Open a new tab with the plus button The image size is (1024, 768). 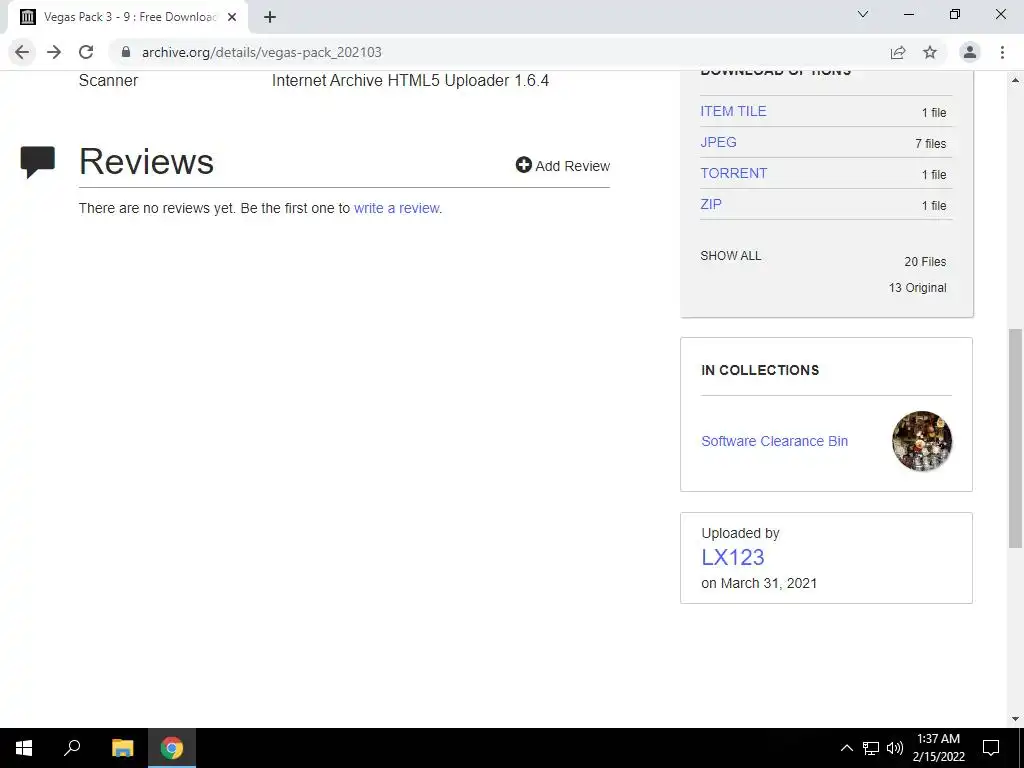tap(270, 17)
